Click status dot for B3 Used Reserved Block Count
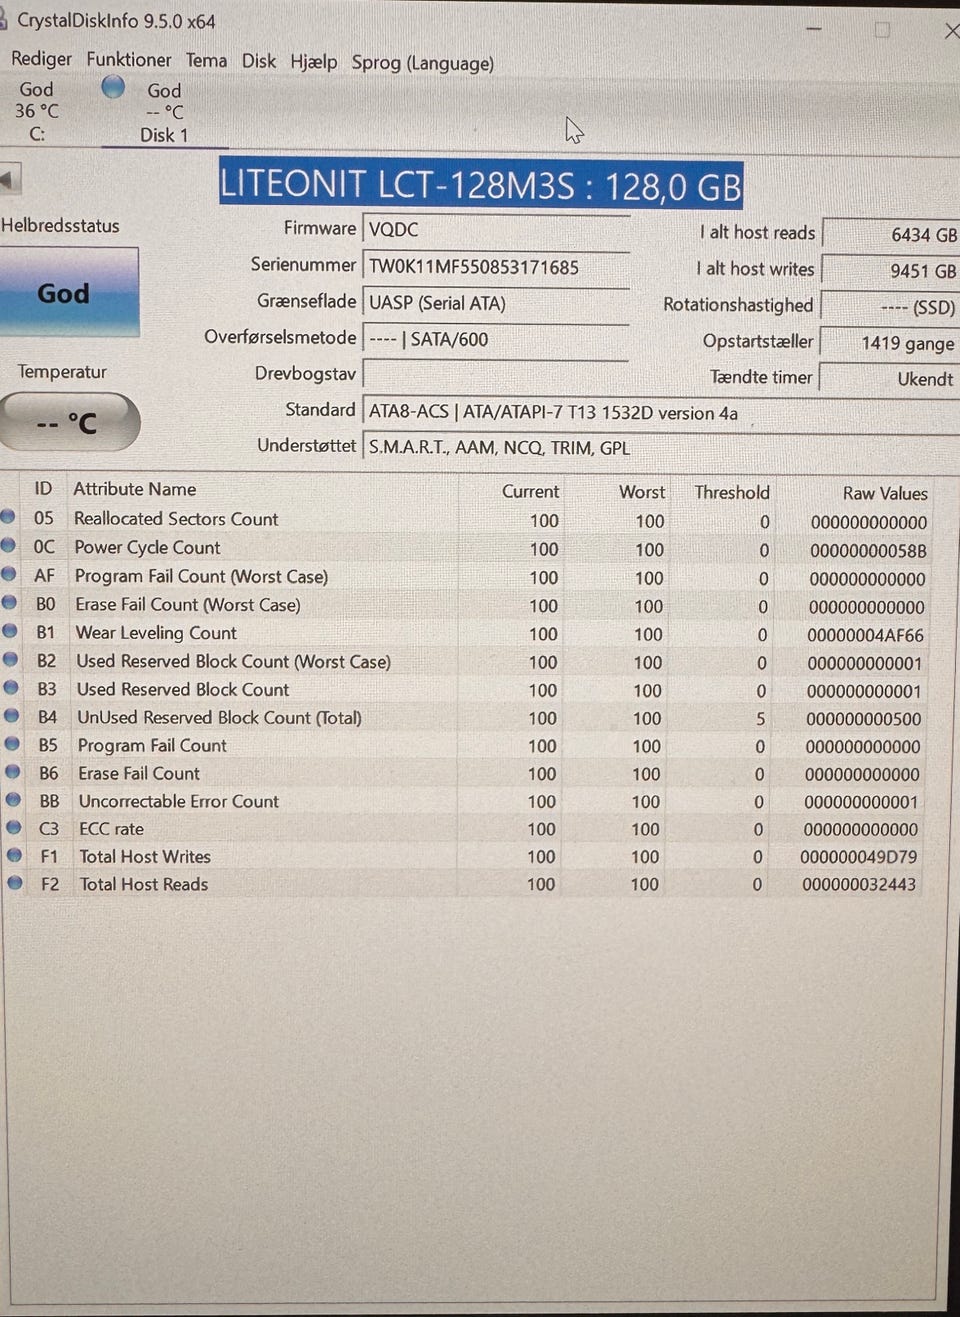This screenshot has width=960, height=1317. (11, 688)
